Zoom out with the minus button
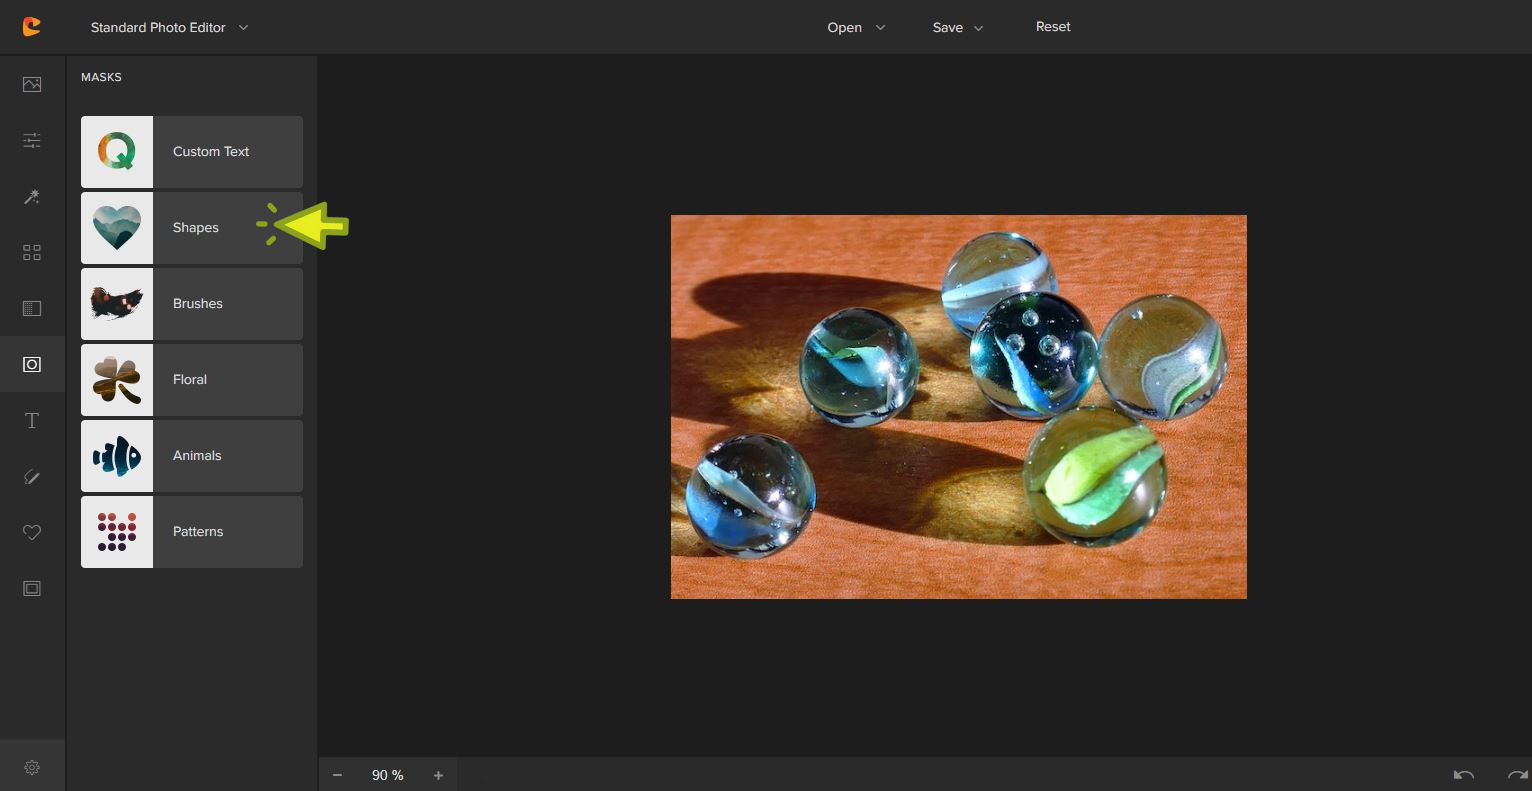 (338, 775)
